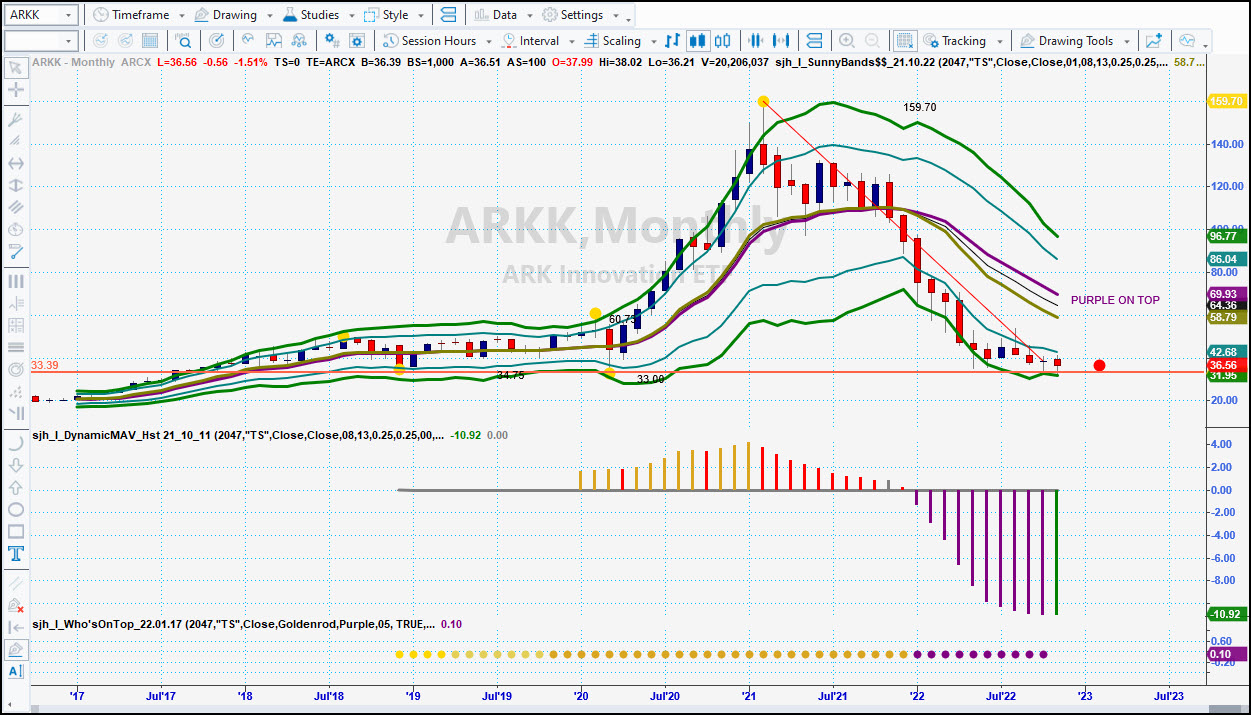Switch to hollow candlestick chart style

(x=724, y=41)
